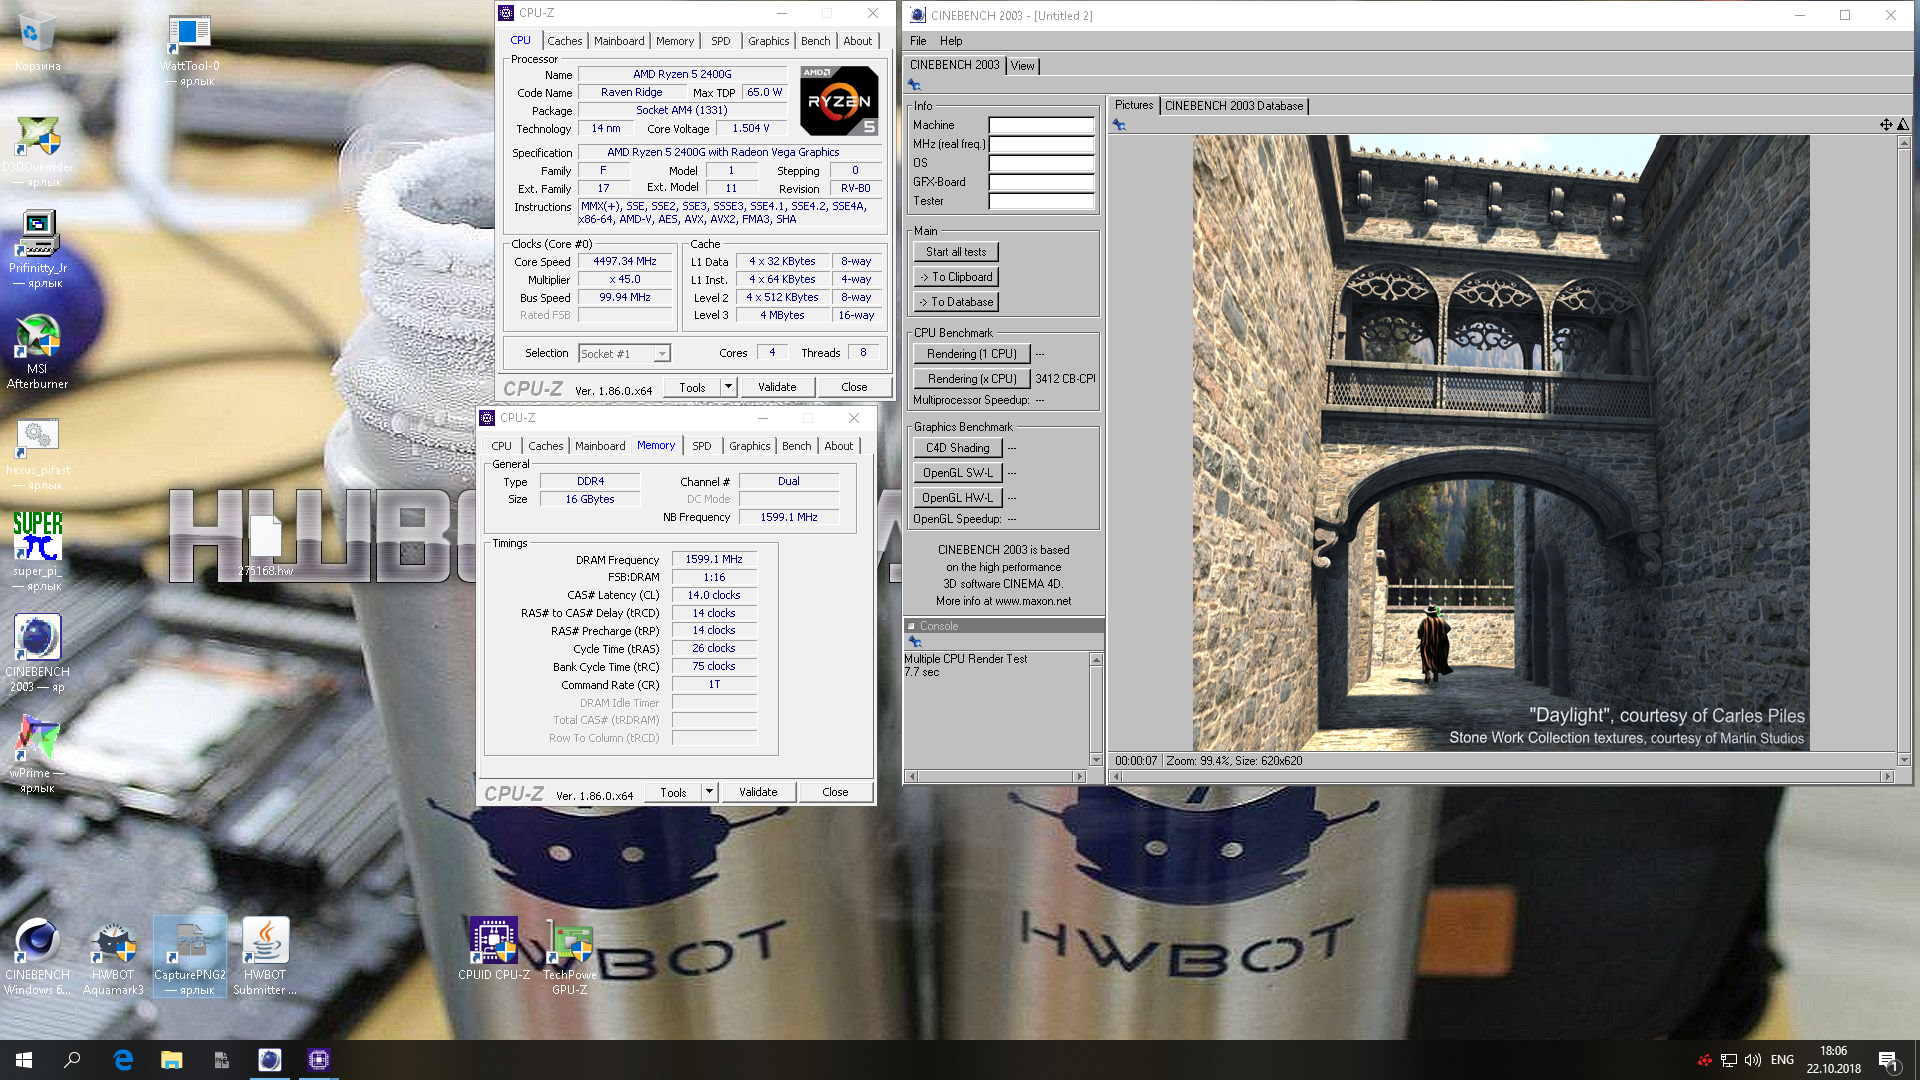Open the Recycle Bin desktop icon
Screen dimensions: 1920x1080
click(x=37, y=42)
